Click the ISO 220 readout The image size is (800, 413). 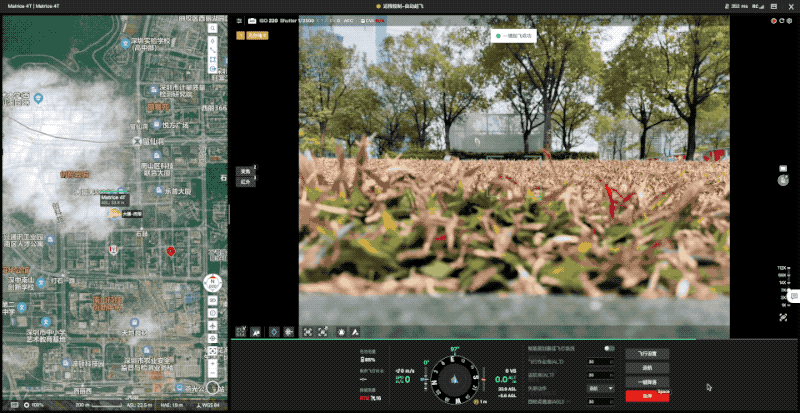click(268, 21)
